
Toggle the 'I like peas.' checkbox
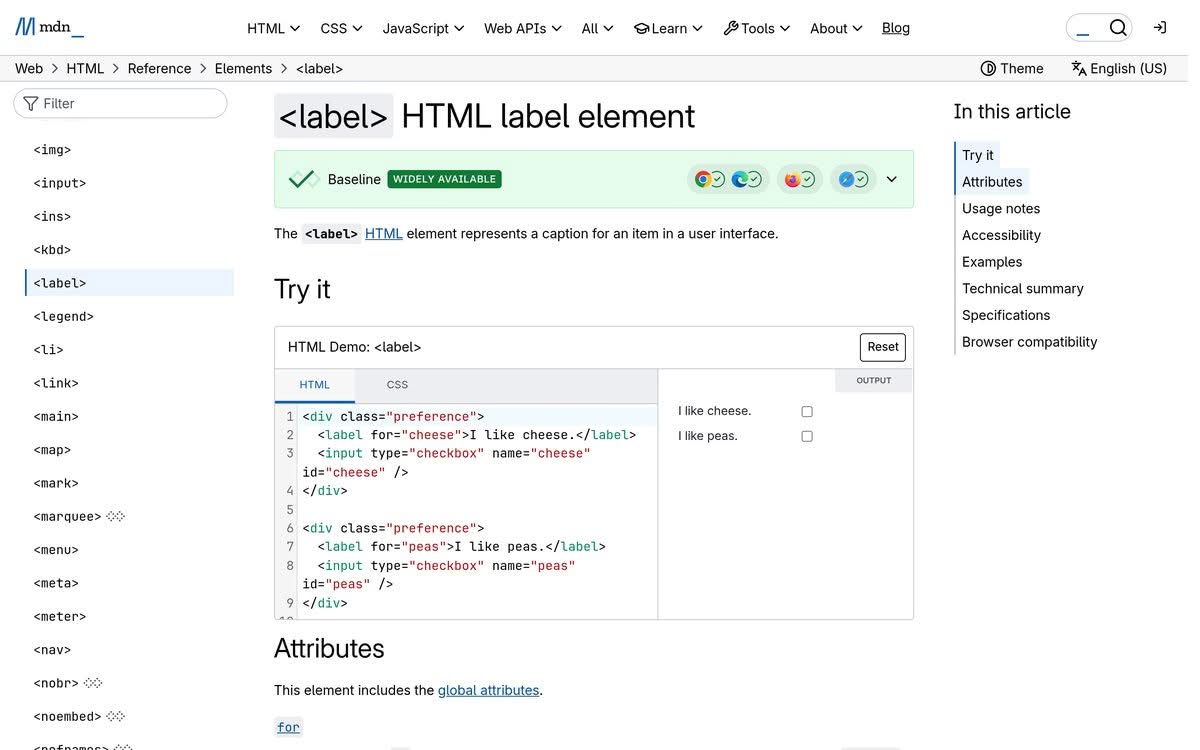pyautogui.click(x=807, y=436)
